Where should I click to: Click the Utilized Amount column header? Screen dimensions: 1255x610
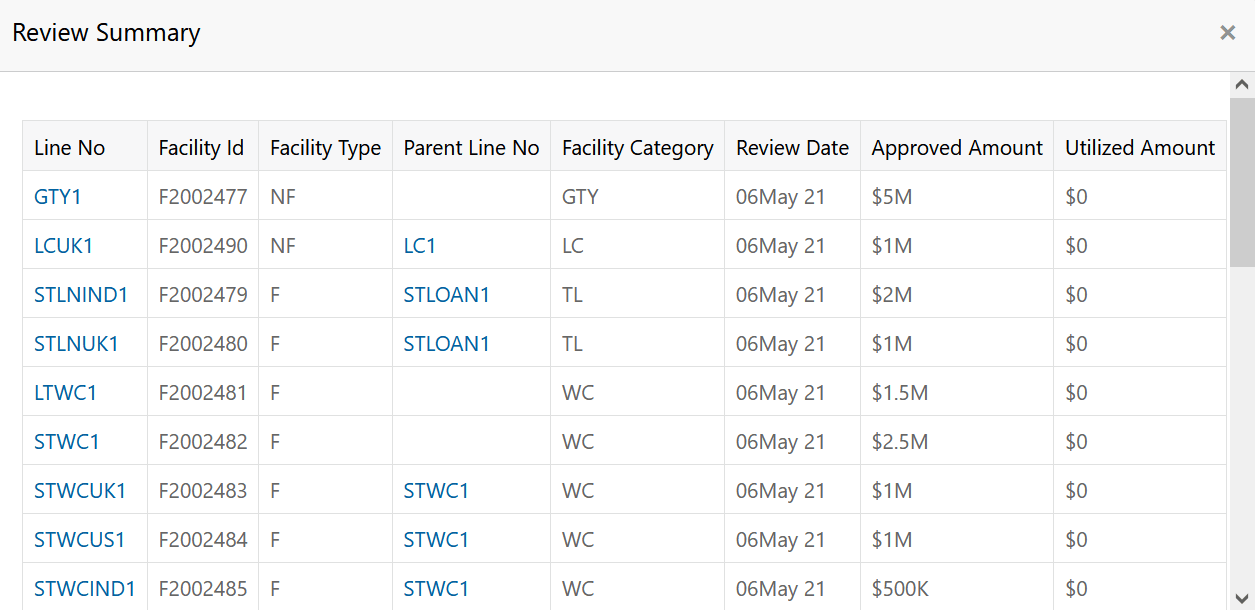(1140, 148)
